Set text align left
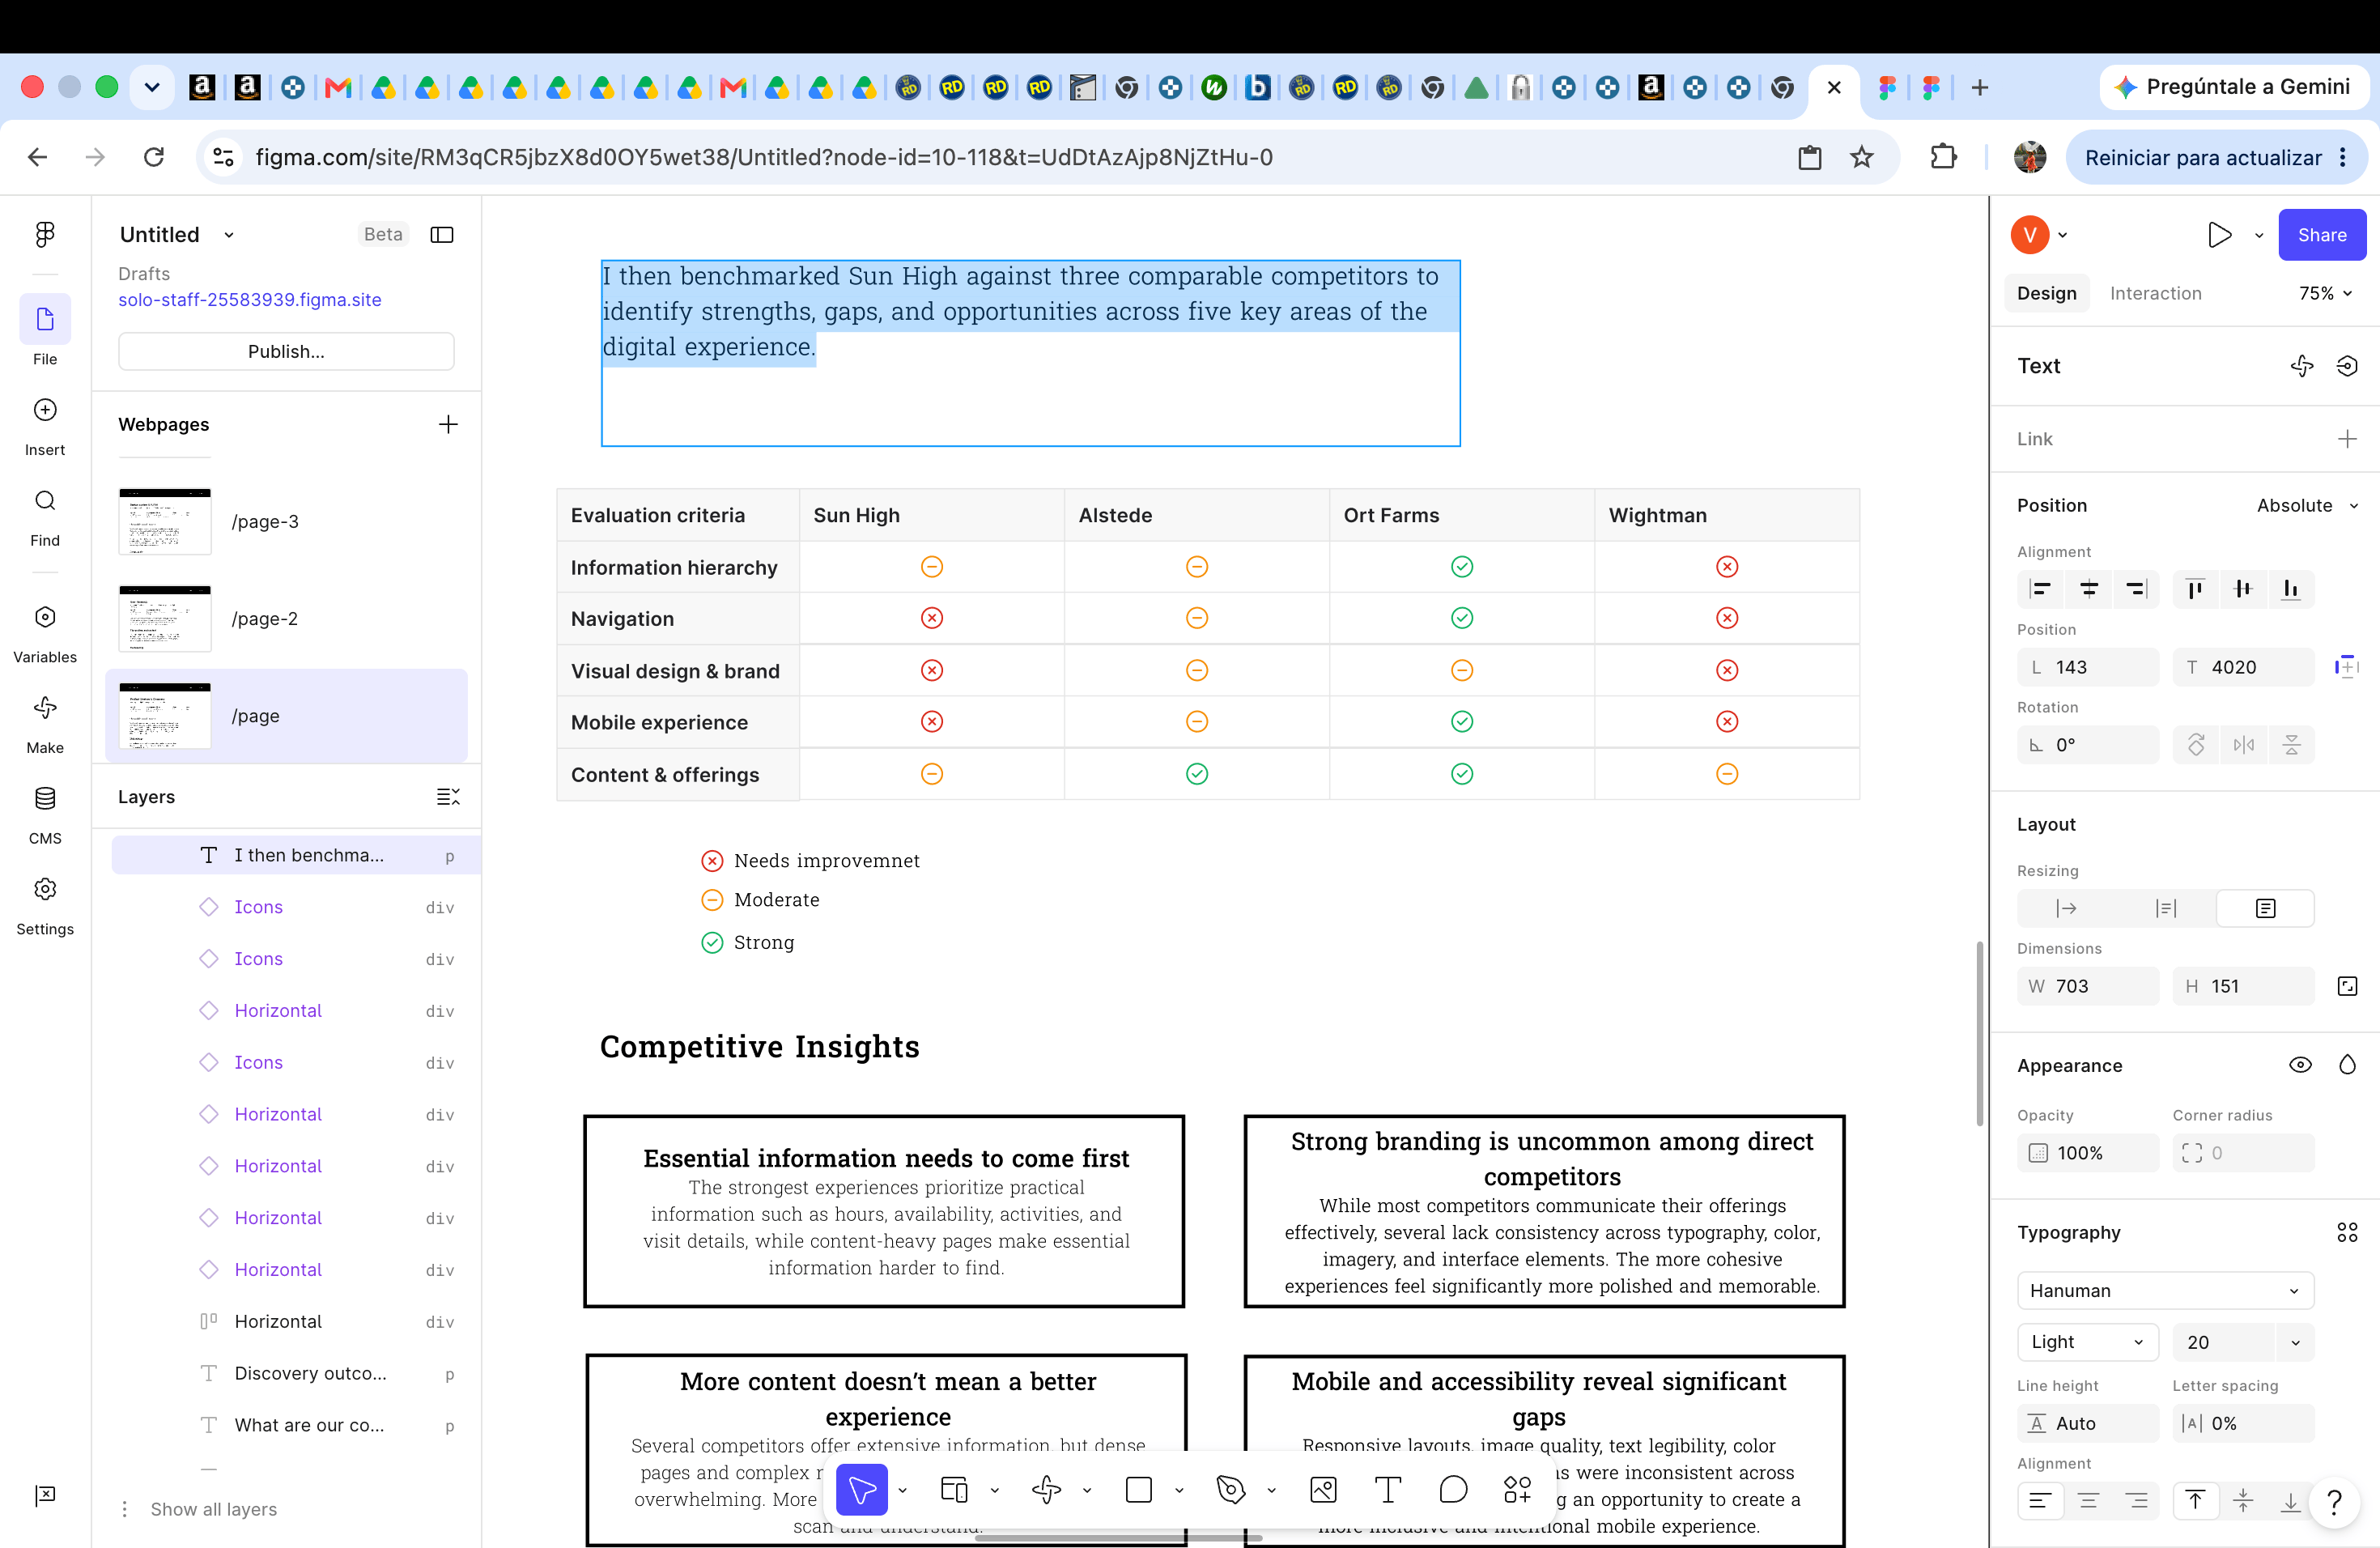The width and height of the screenshot is (2380, 1548). 2040,1501
